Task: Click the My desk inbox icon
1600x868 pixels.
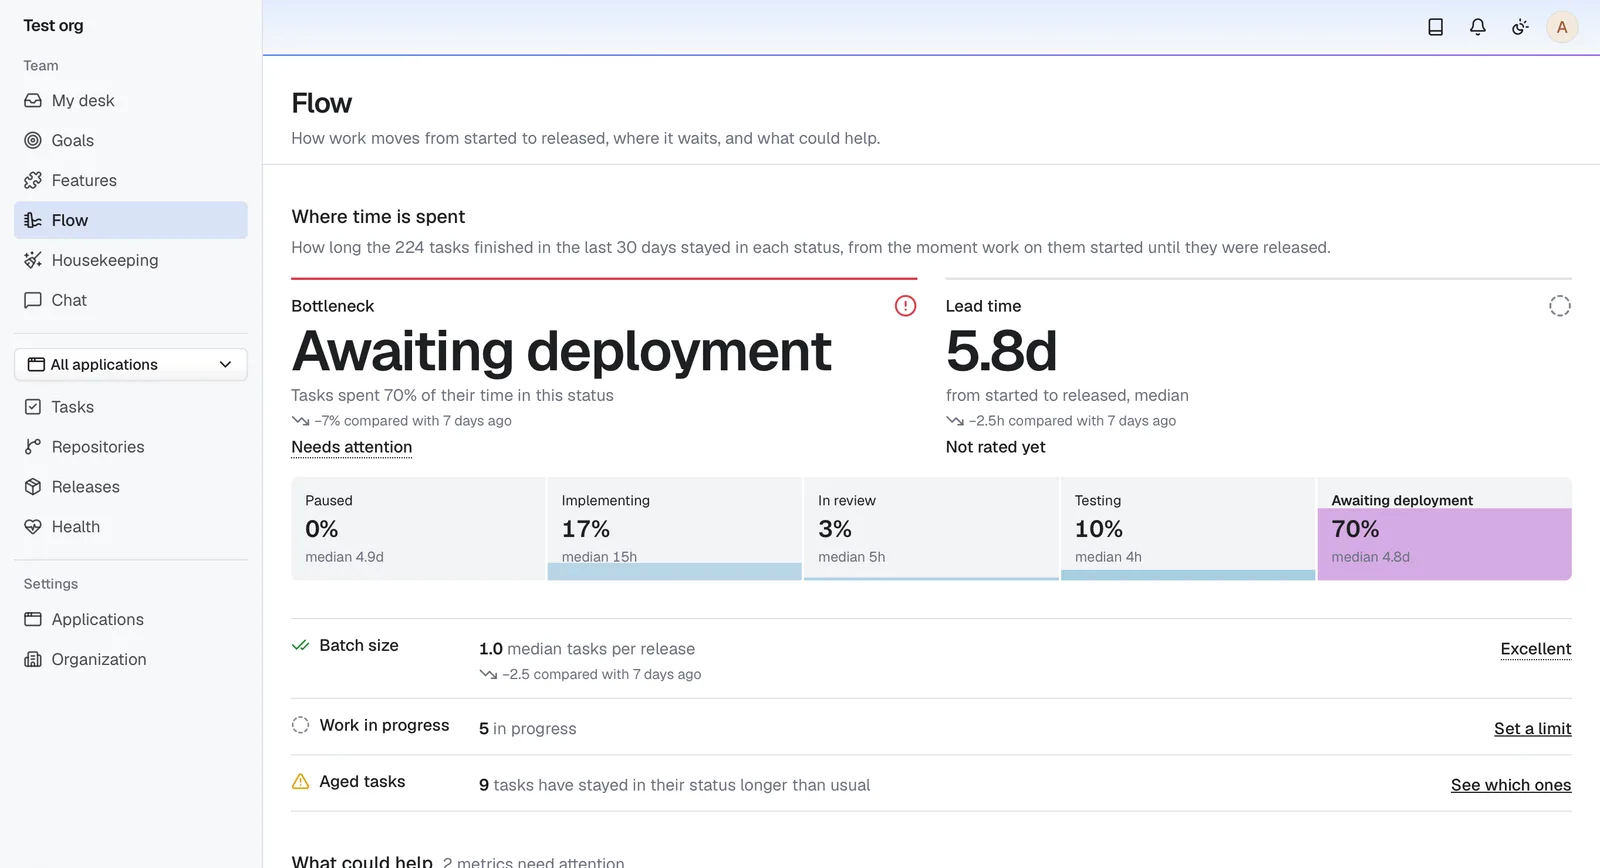Action: (33, 101)
